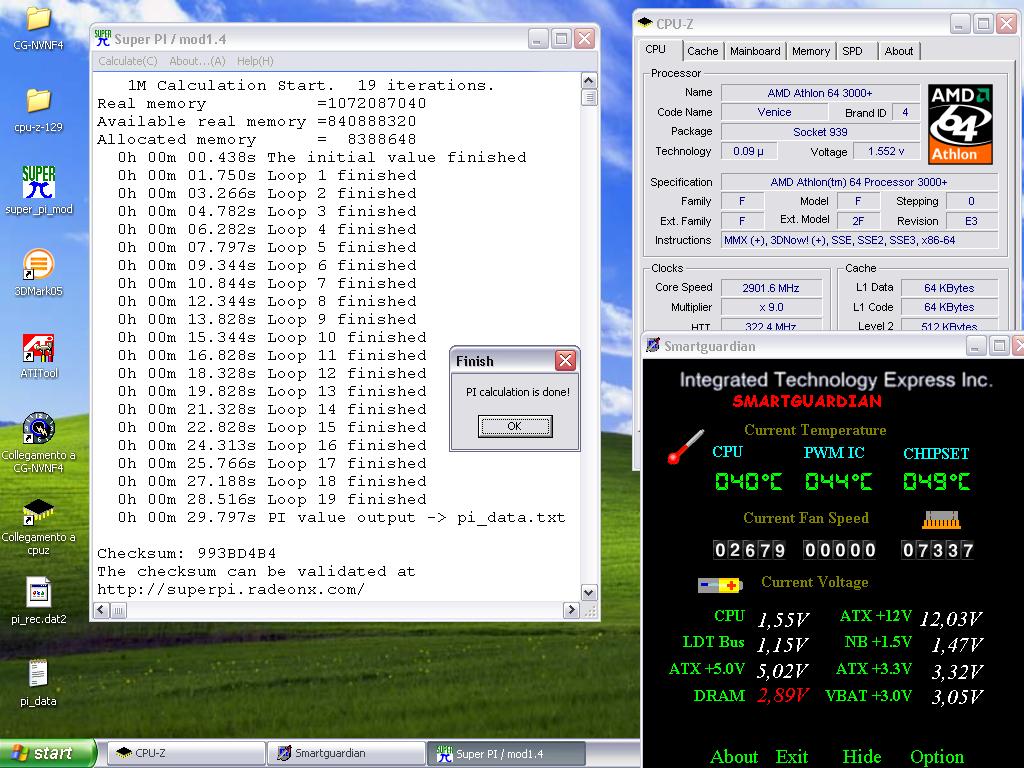Open Collegamento a CG-NVNF4 shortcut icon

click(39, 428)
